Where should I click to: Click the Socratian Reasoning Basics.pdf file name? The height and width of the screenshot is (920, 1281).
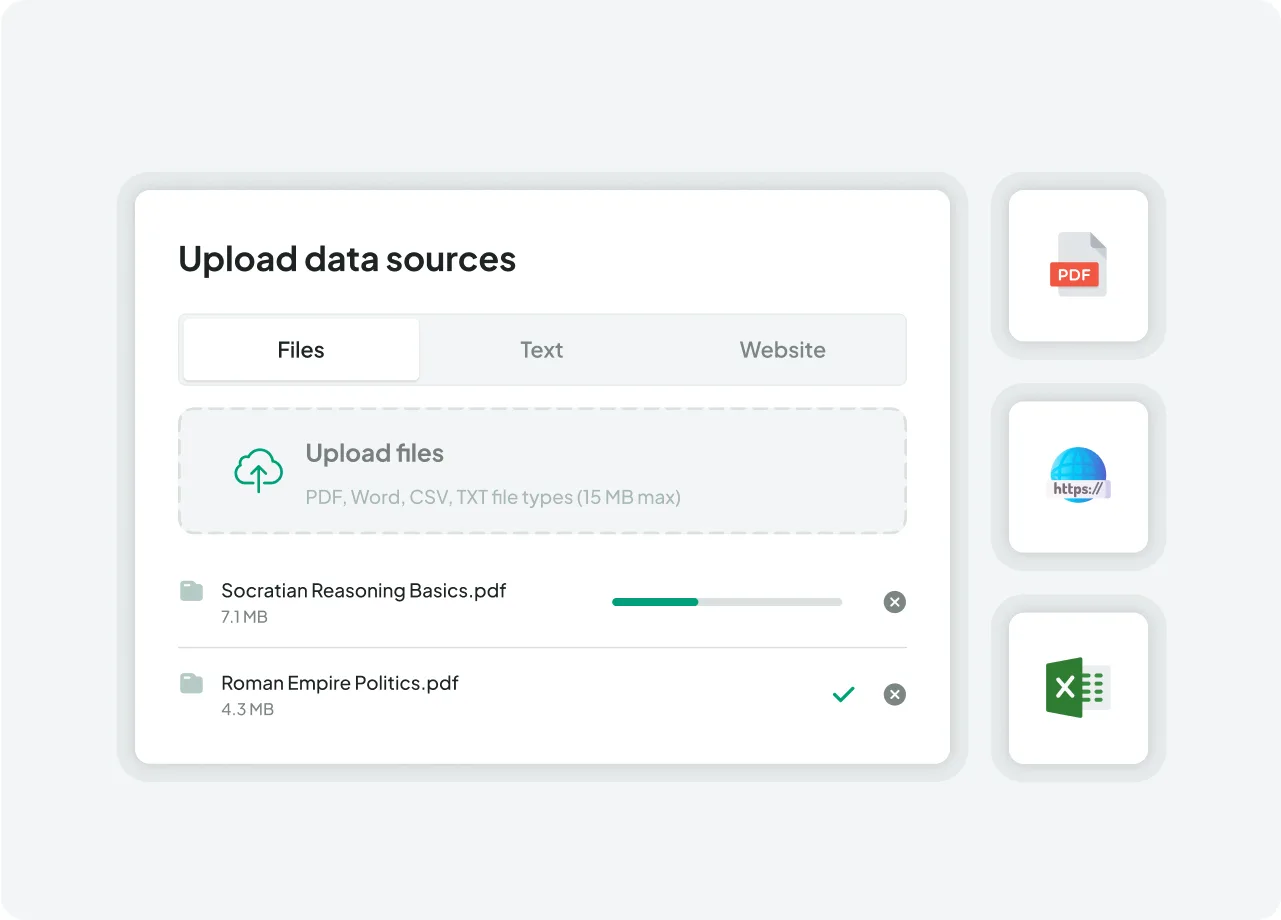pyautogui.click(x=363, y=590)
